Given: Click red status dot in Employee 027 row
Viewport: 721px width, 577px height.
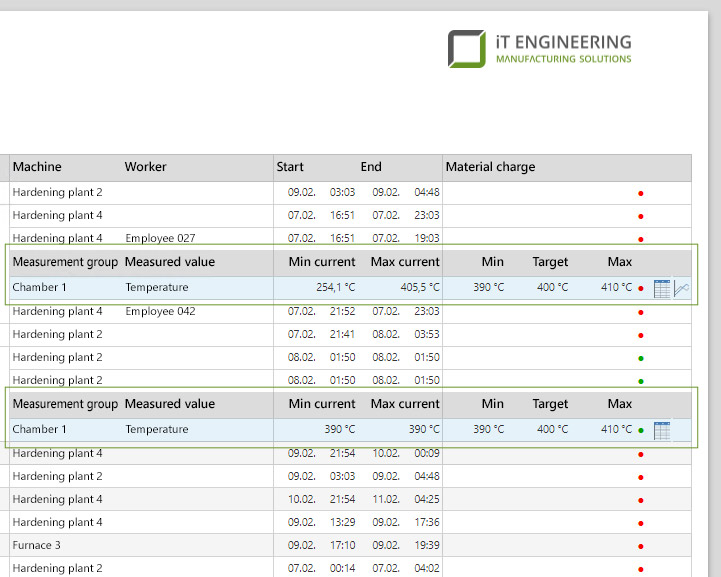Looking at the screenshot, I should (x=640, y=239).
